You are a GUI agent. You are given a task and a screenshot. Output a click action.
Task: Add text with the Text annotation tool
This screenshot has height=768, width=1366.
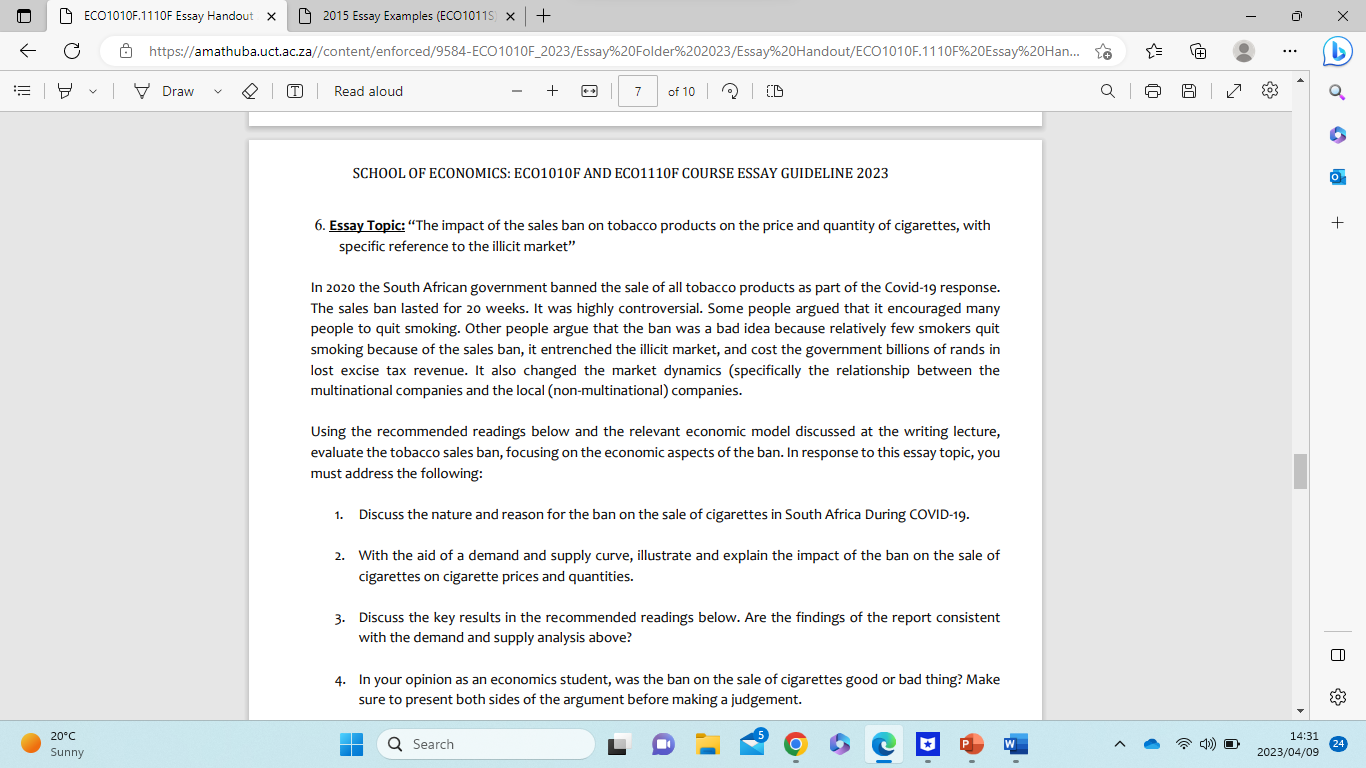click(x=295, y=91)
